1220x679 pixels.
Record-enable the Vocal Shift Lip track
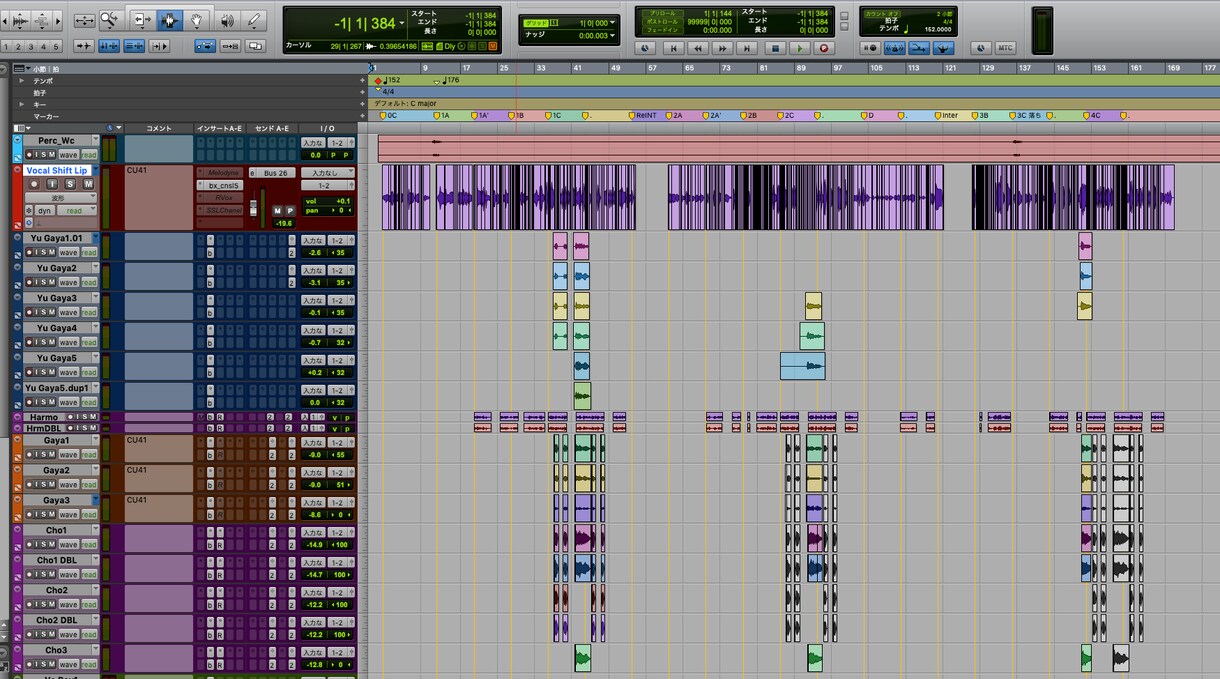click(34, 184)
